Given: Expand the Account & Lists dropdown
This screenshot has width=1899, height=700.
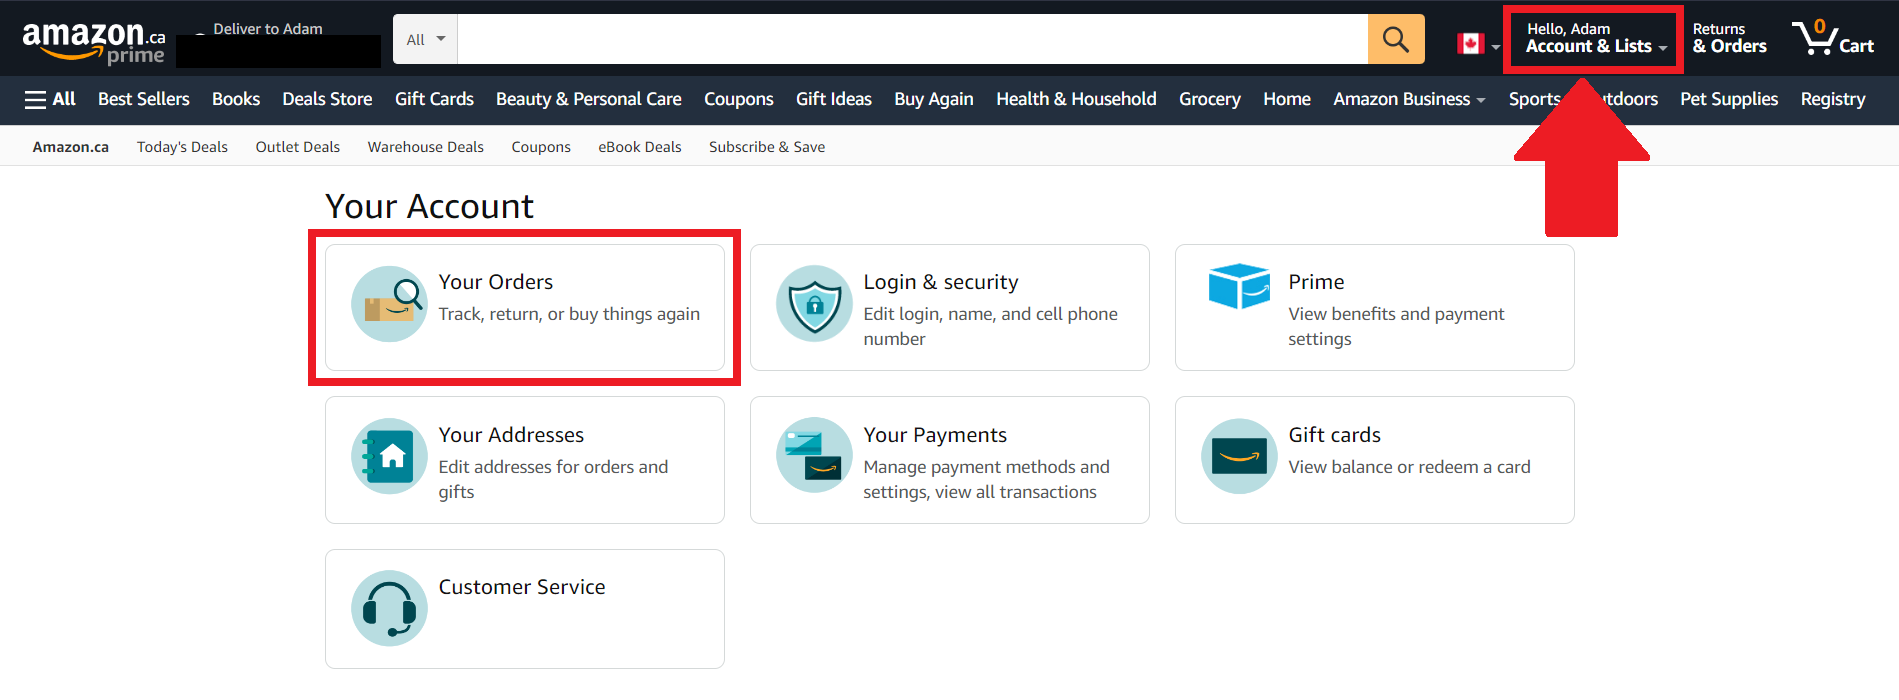Looking at the screenshot, I should point(1595,38).
